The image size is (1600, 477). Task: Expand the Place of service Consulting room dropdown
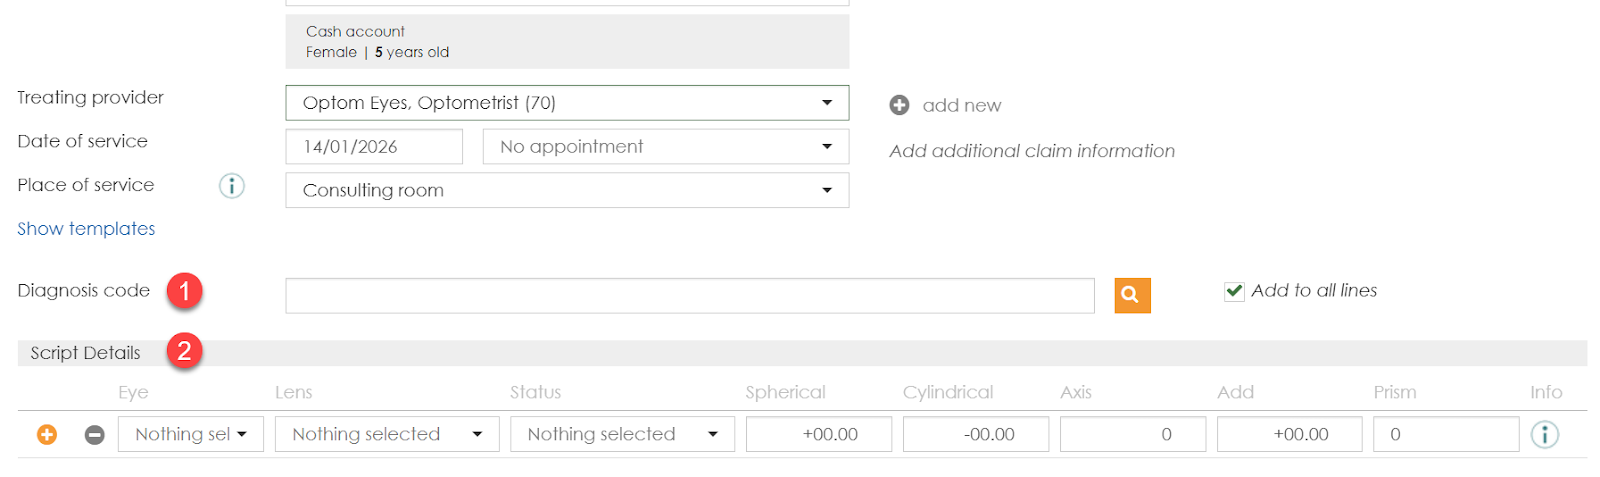pyautogui.click(x=567, y=190)
